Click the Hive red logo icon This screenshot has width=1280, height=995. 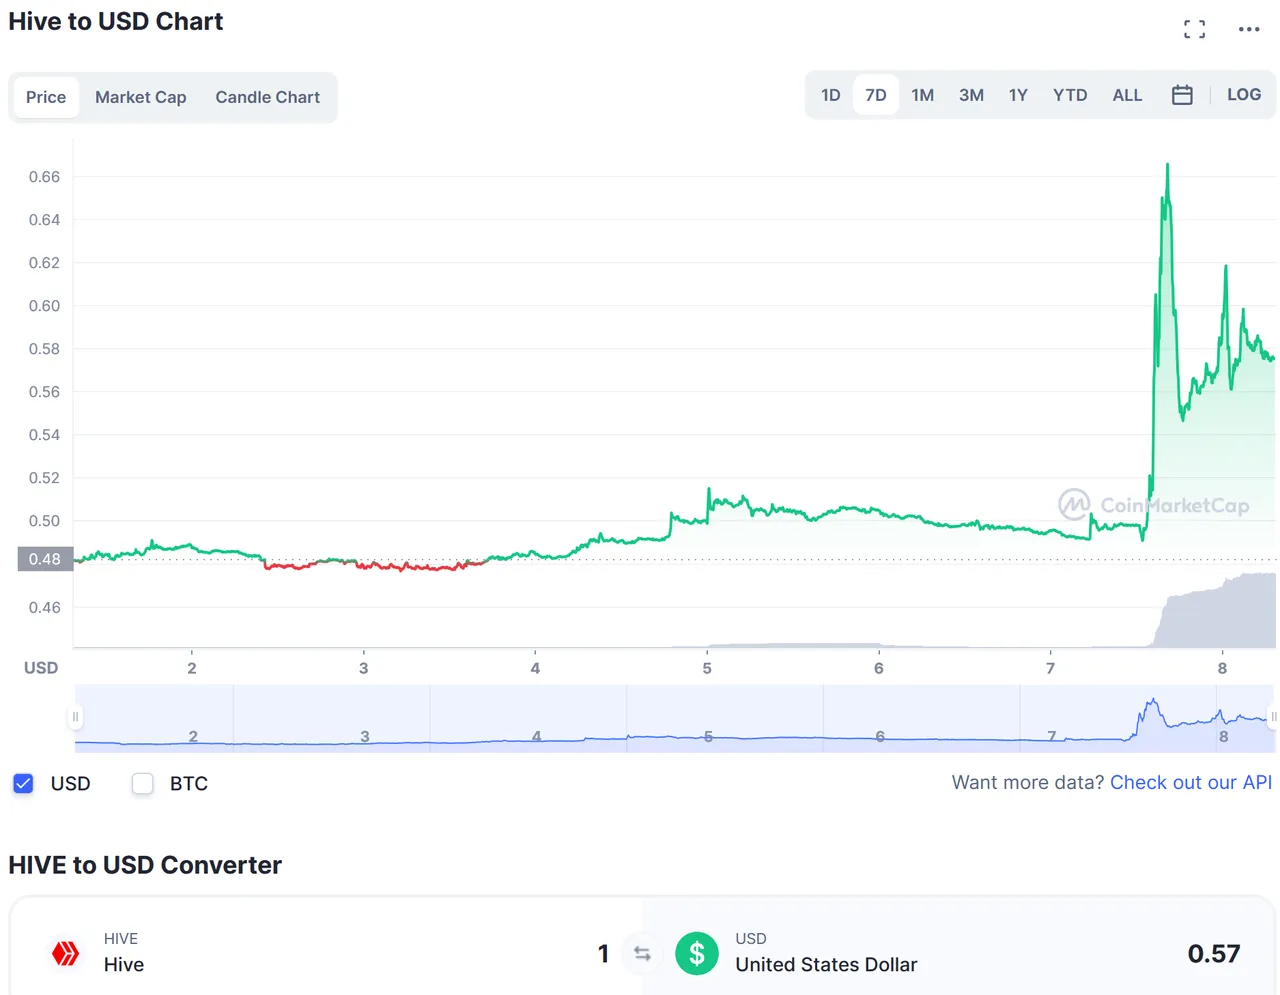(x=66, y=953)
